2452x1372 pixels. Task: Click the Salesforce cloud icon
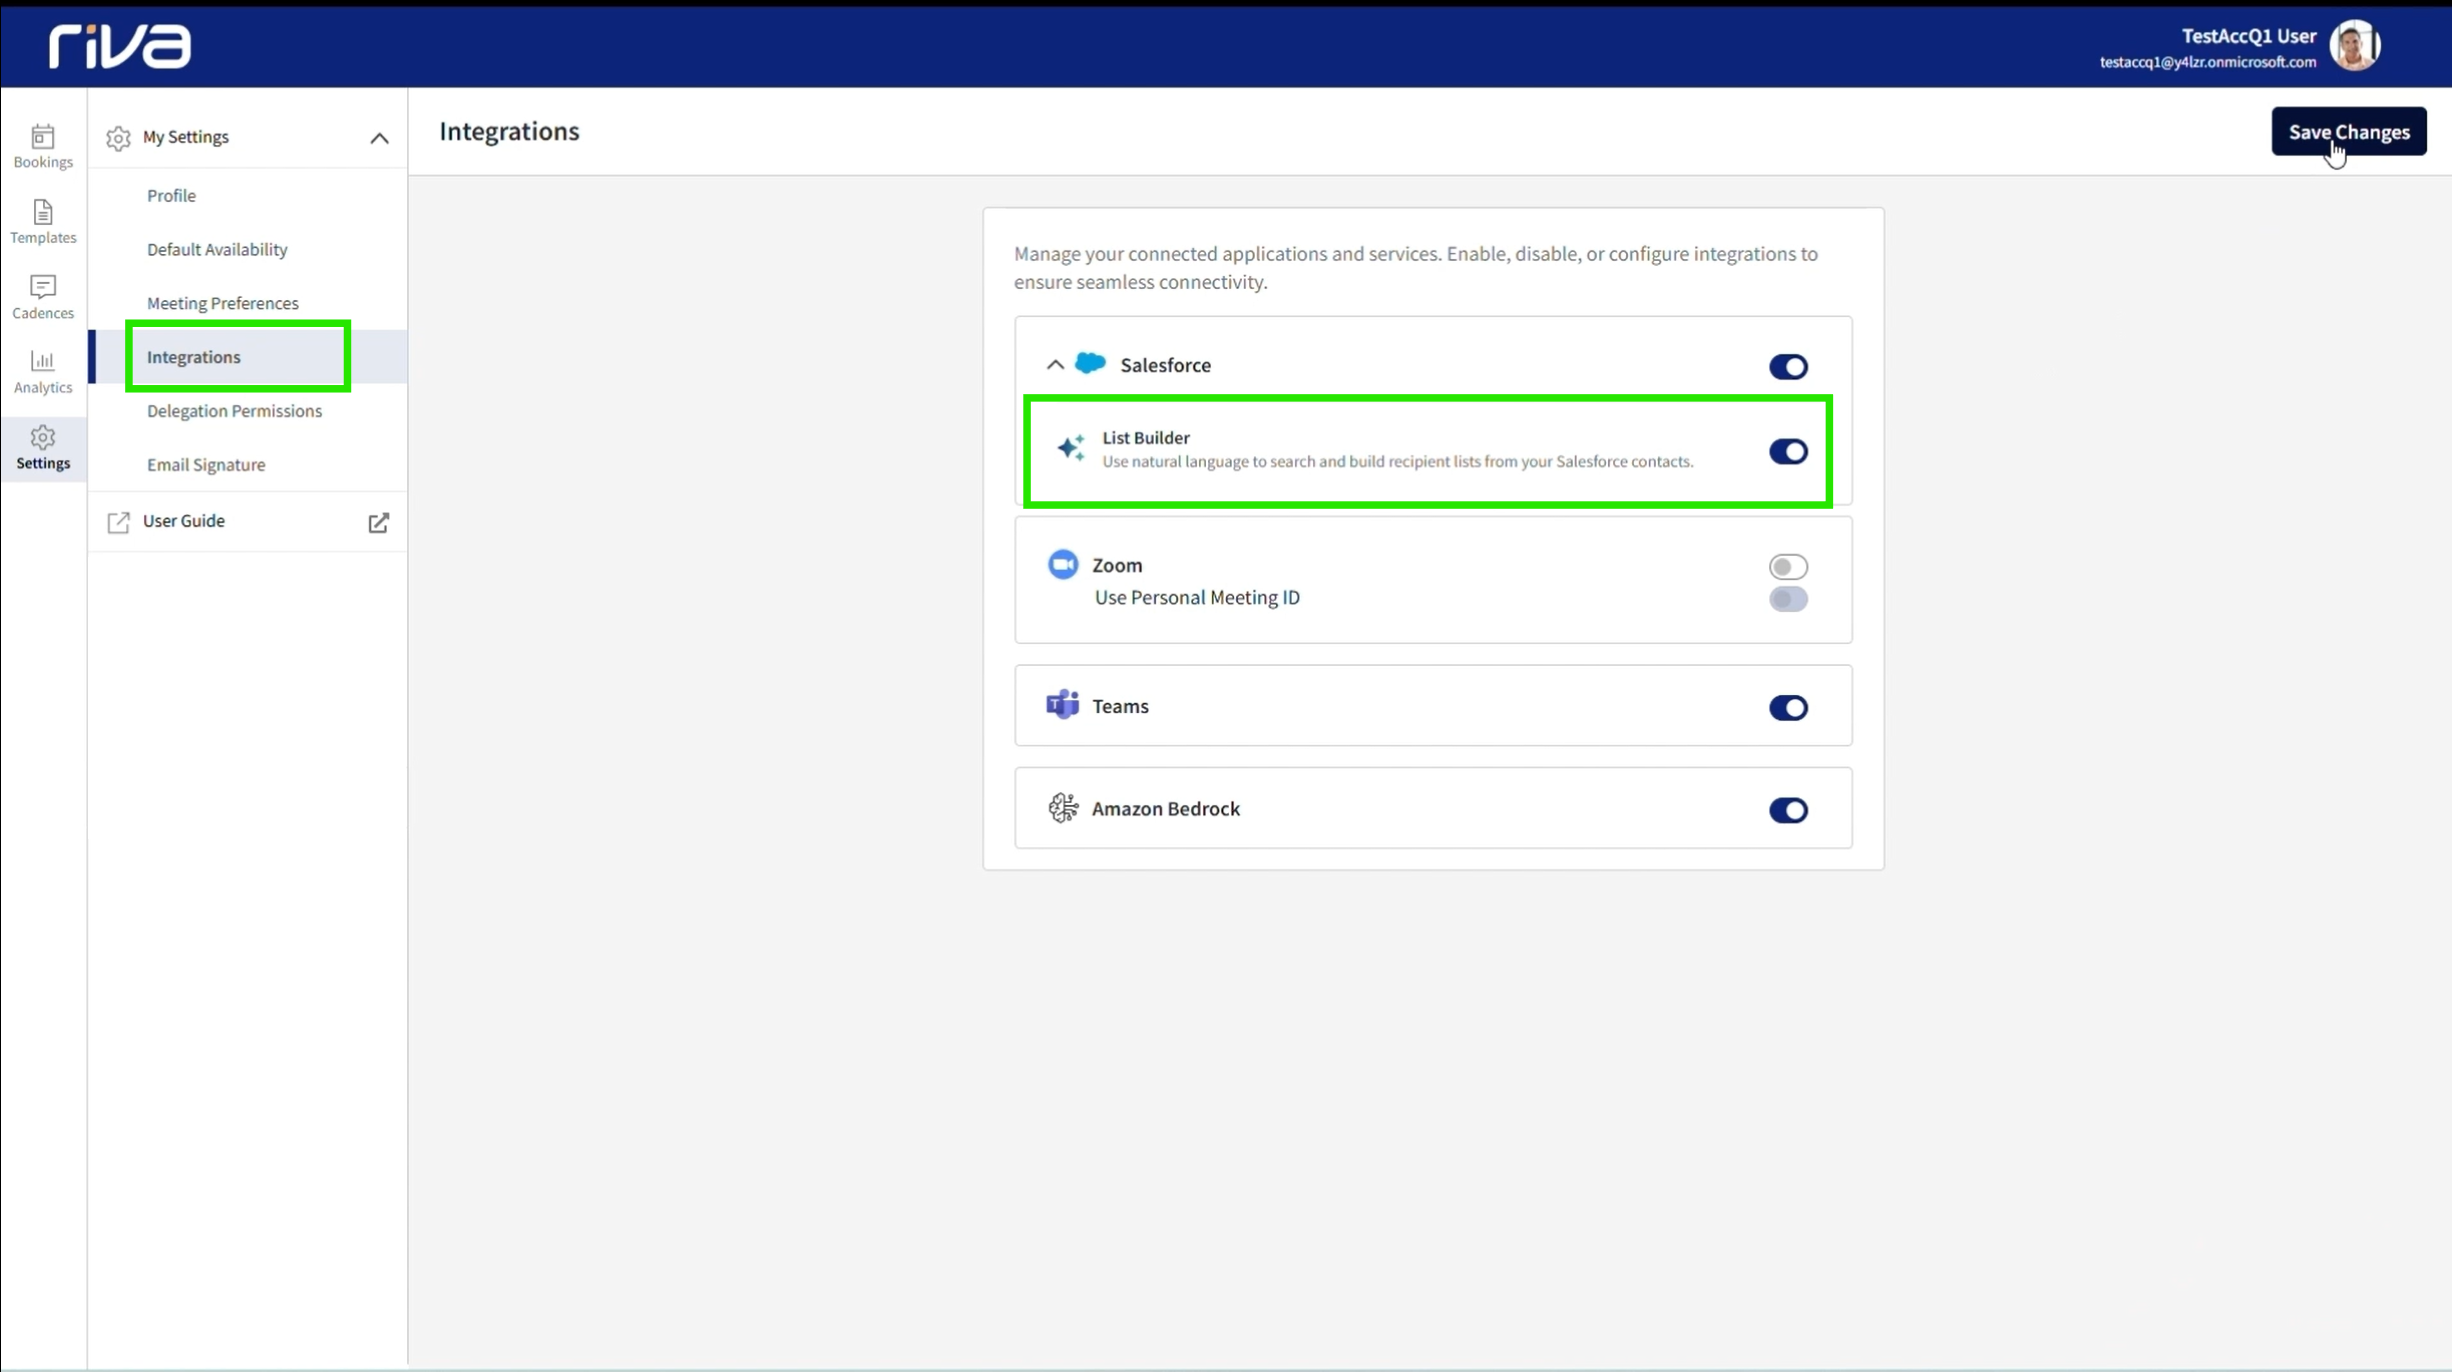pyautogui.click(x=1090, y=364)
